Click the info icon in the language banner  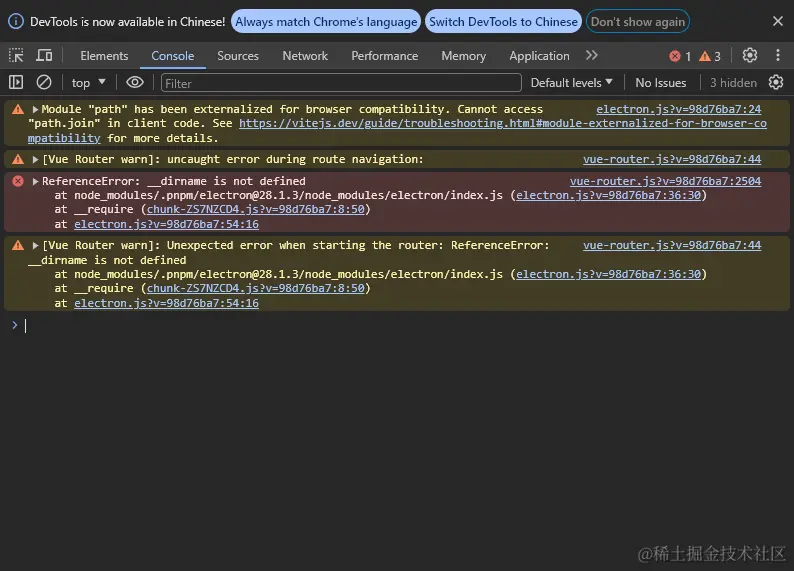(16, 21)
